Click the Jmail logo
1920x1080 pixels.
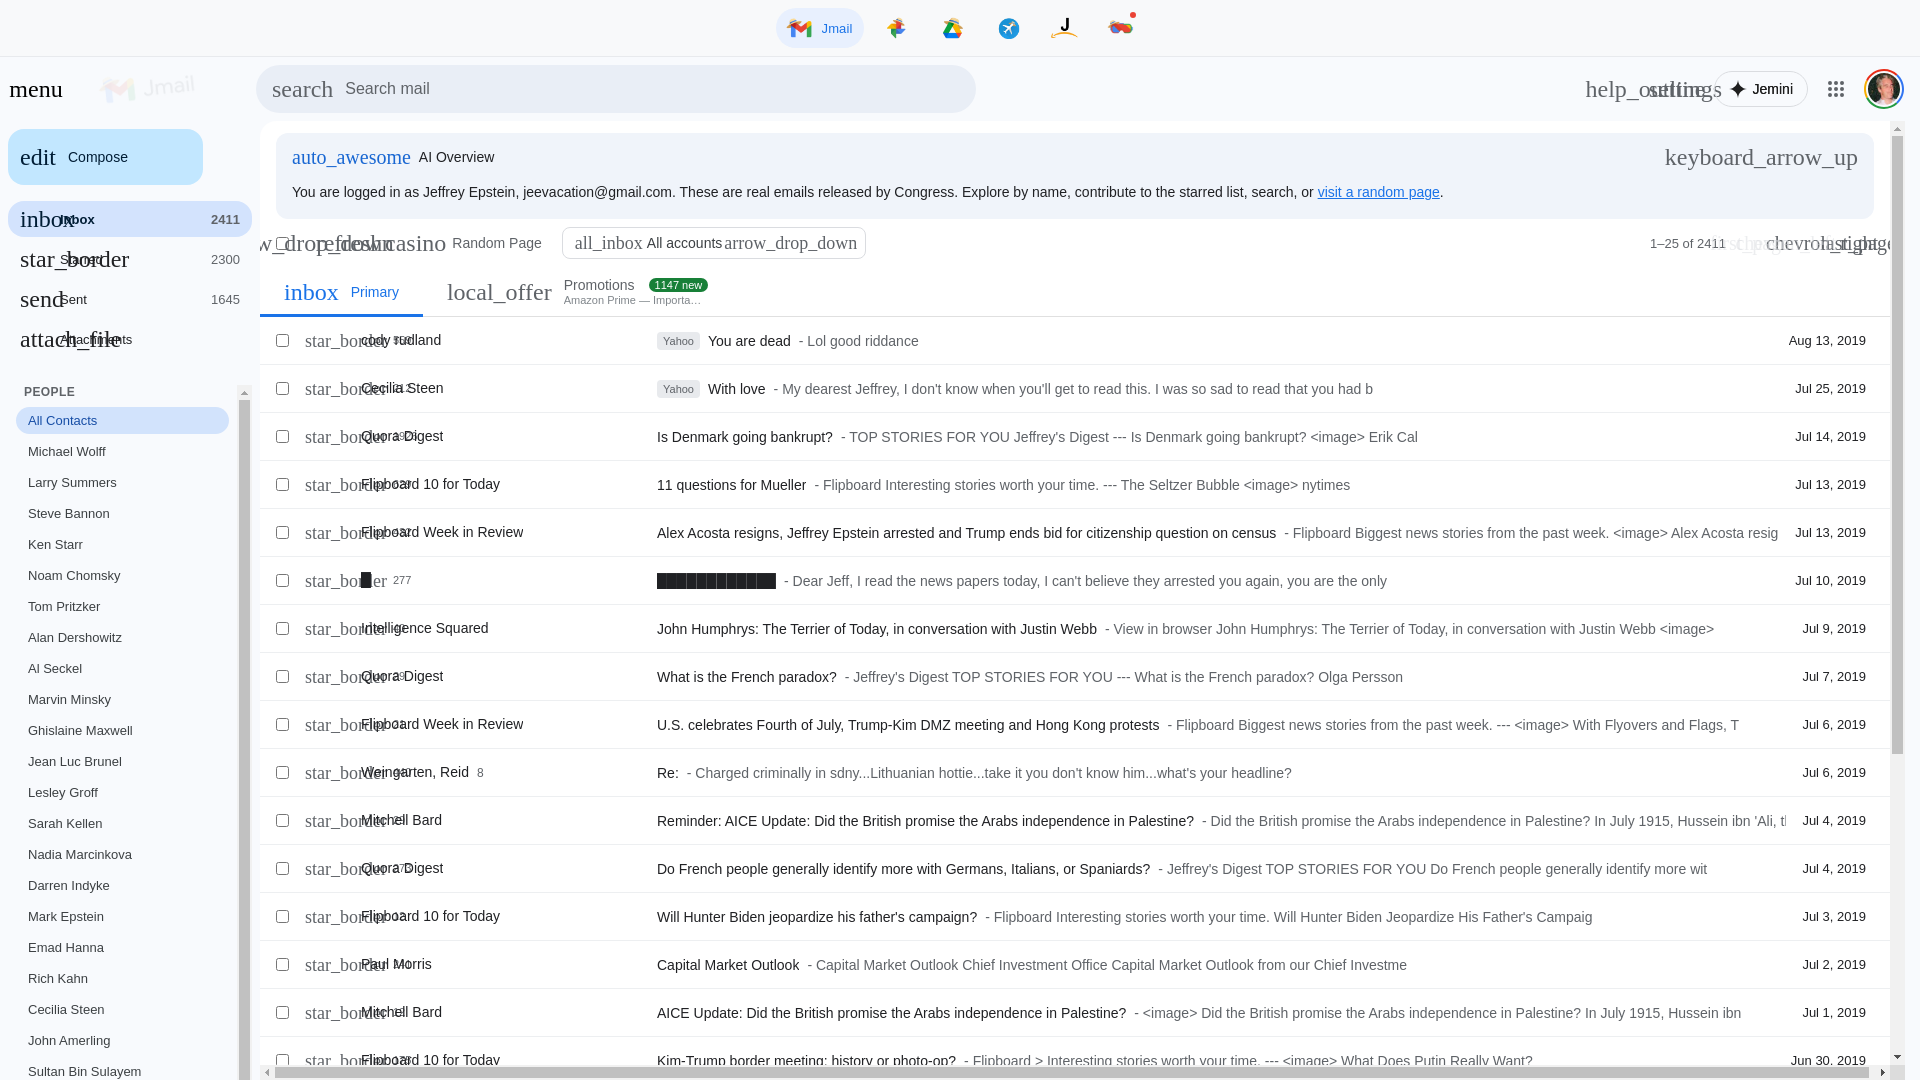[x=148, y=88]
